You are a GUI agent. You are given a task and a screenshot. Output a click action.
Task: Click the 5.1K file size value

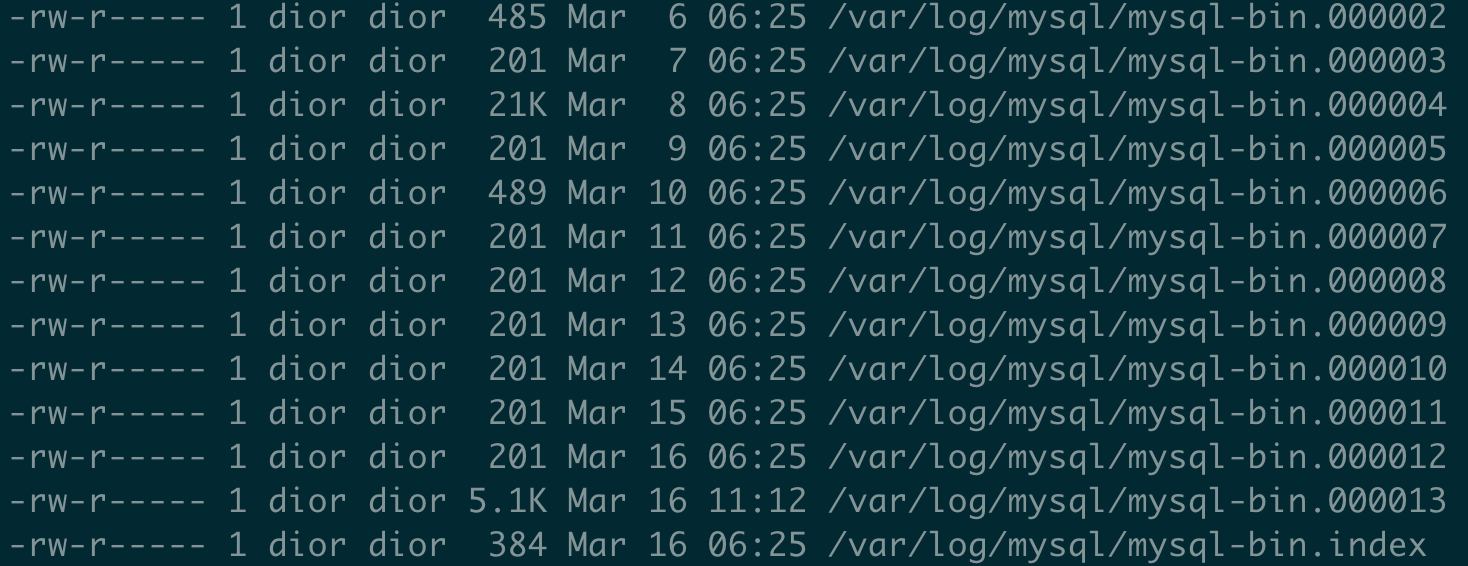pyautogui.click(x=508, y=501)
